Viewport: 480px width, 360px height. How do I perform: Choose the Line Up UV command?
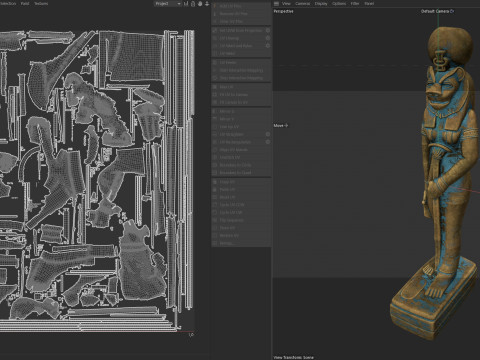click(x=241, y=127)
